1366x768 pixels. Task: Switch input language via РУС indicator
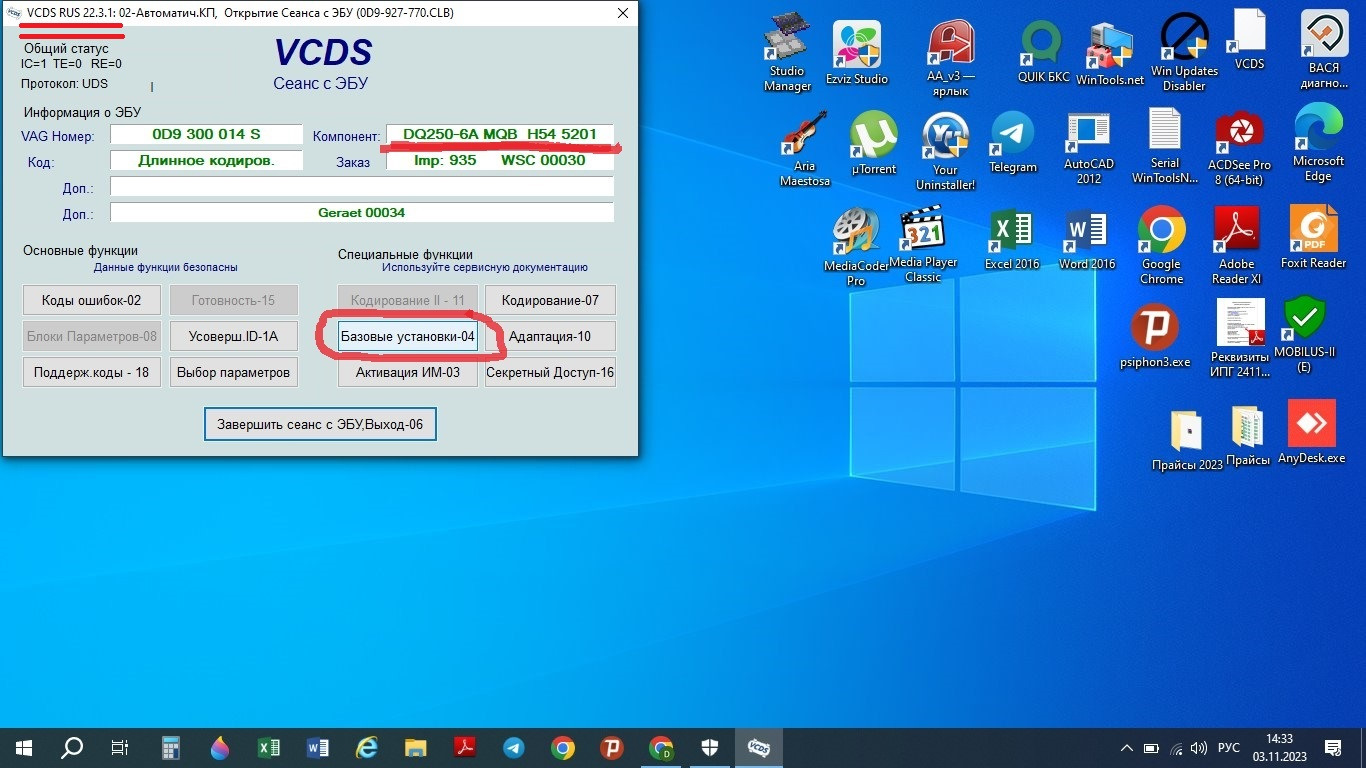(x=1229, y=748)
